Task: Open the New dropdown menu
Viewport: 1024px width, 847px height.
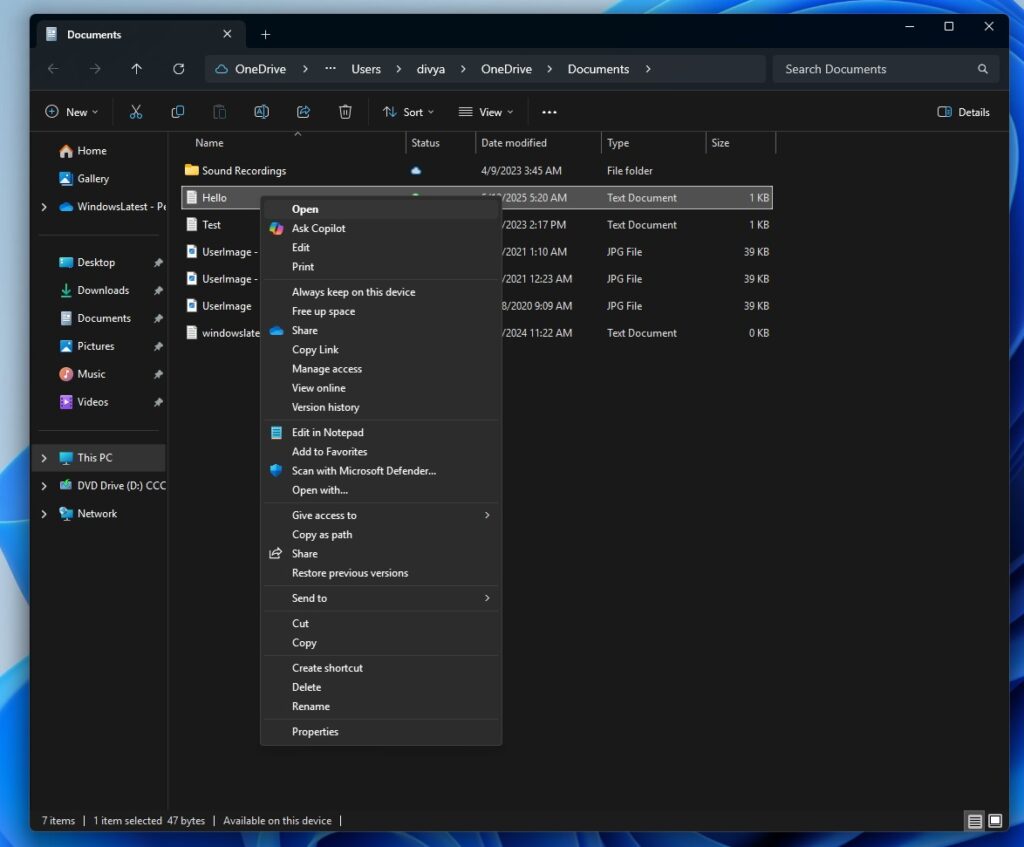Action: [x=71, y=112]
